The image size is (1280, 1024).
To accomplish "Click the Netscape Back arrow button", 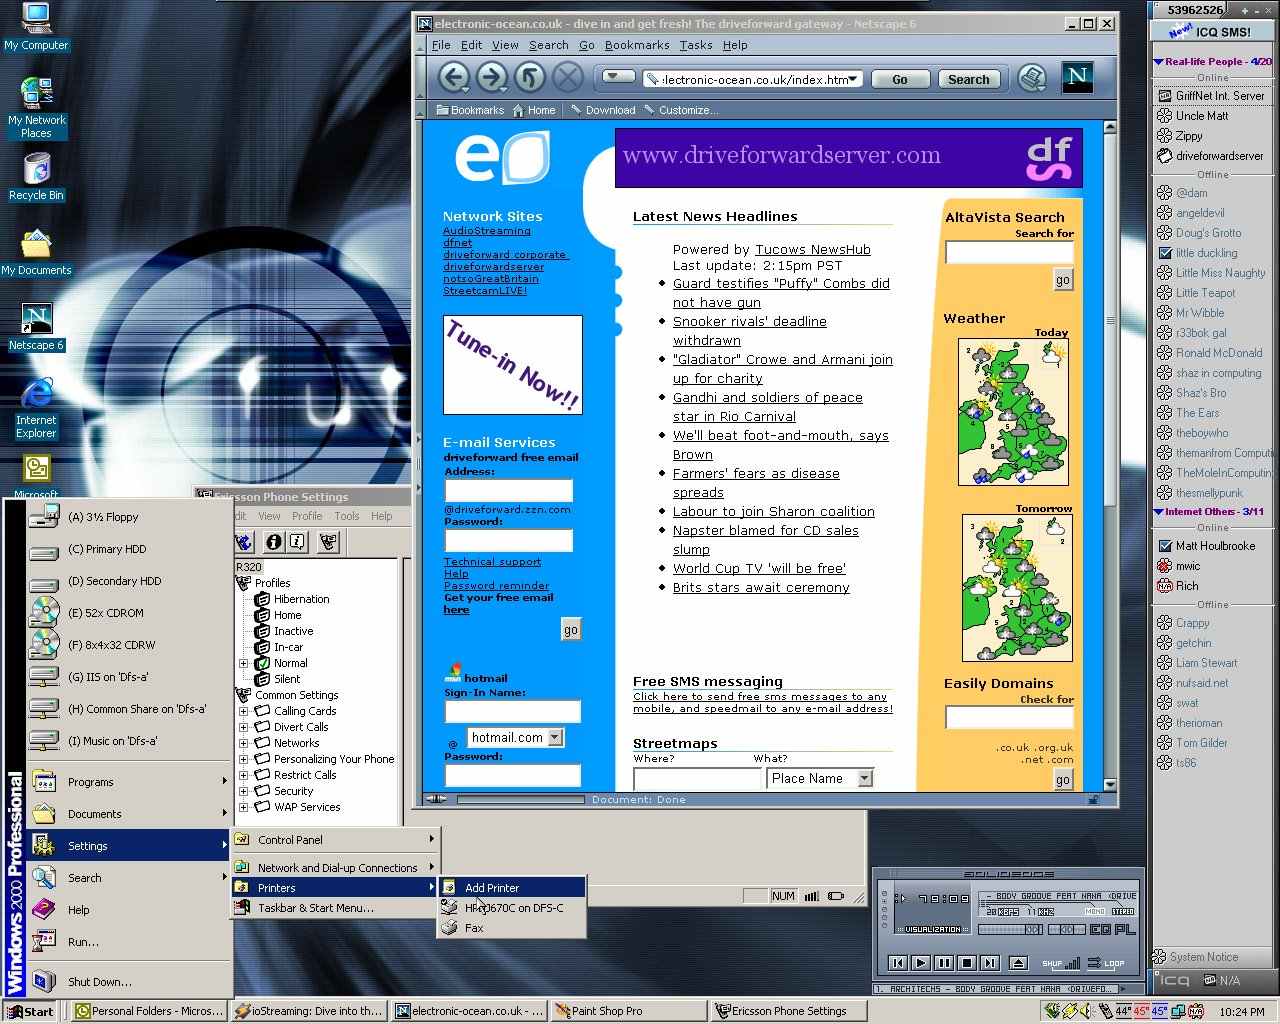I will [x=454, y=77].
